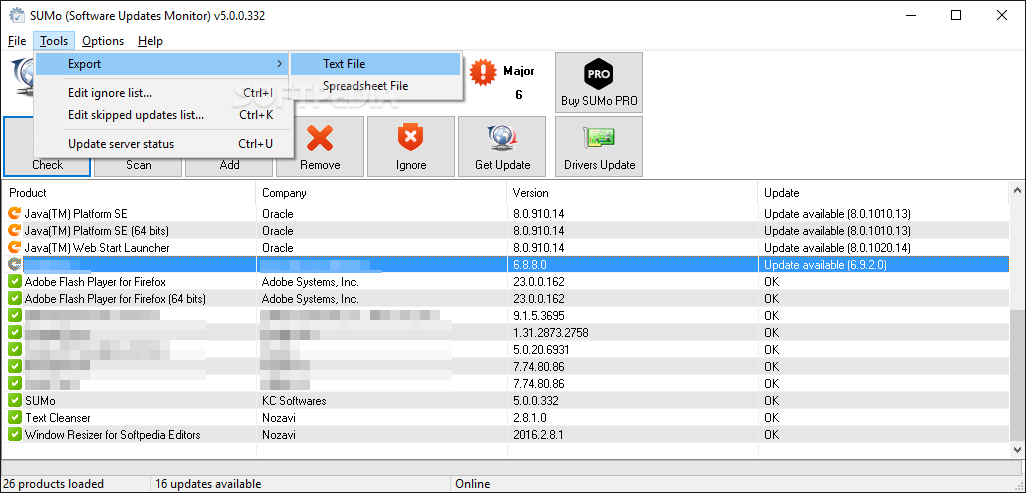
Task: Click 'KC Softwares' company cell
Action: pos(294,400)
